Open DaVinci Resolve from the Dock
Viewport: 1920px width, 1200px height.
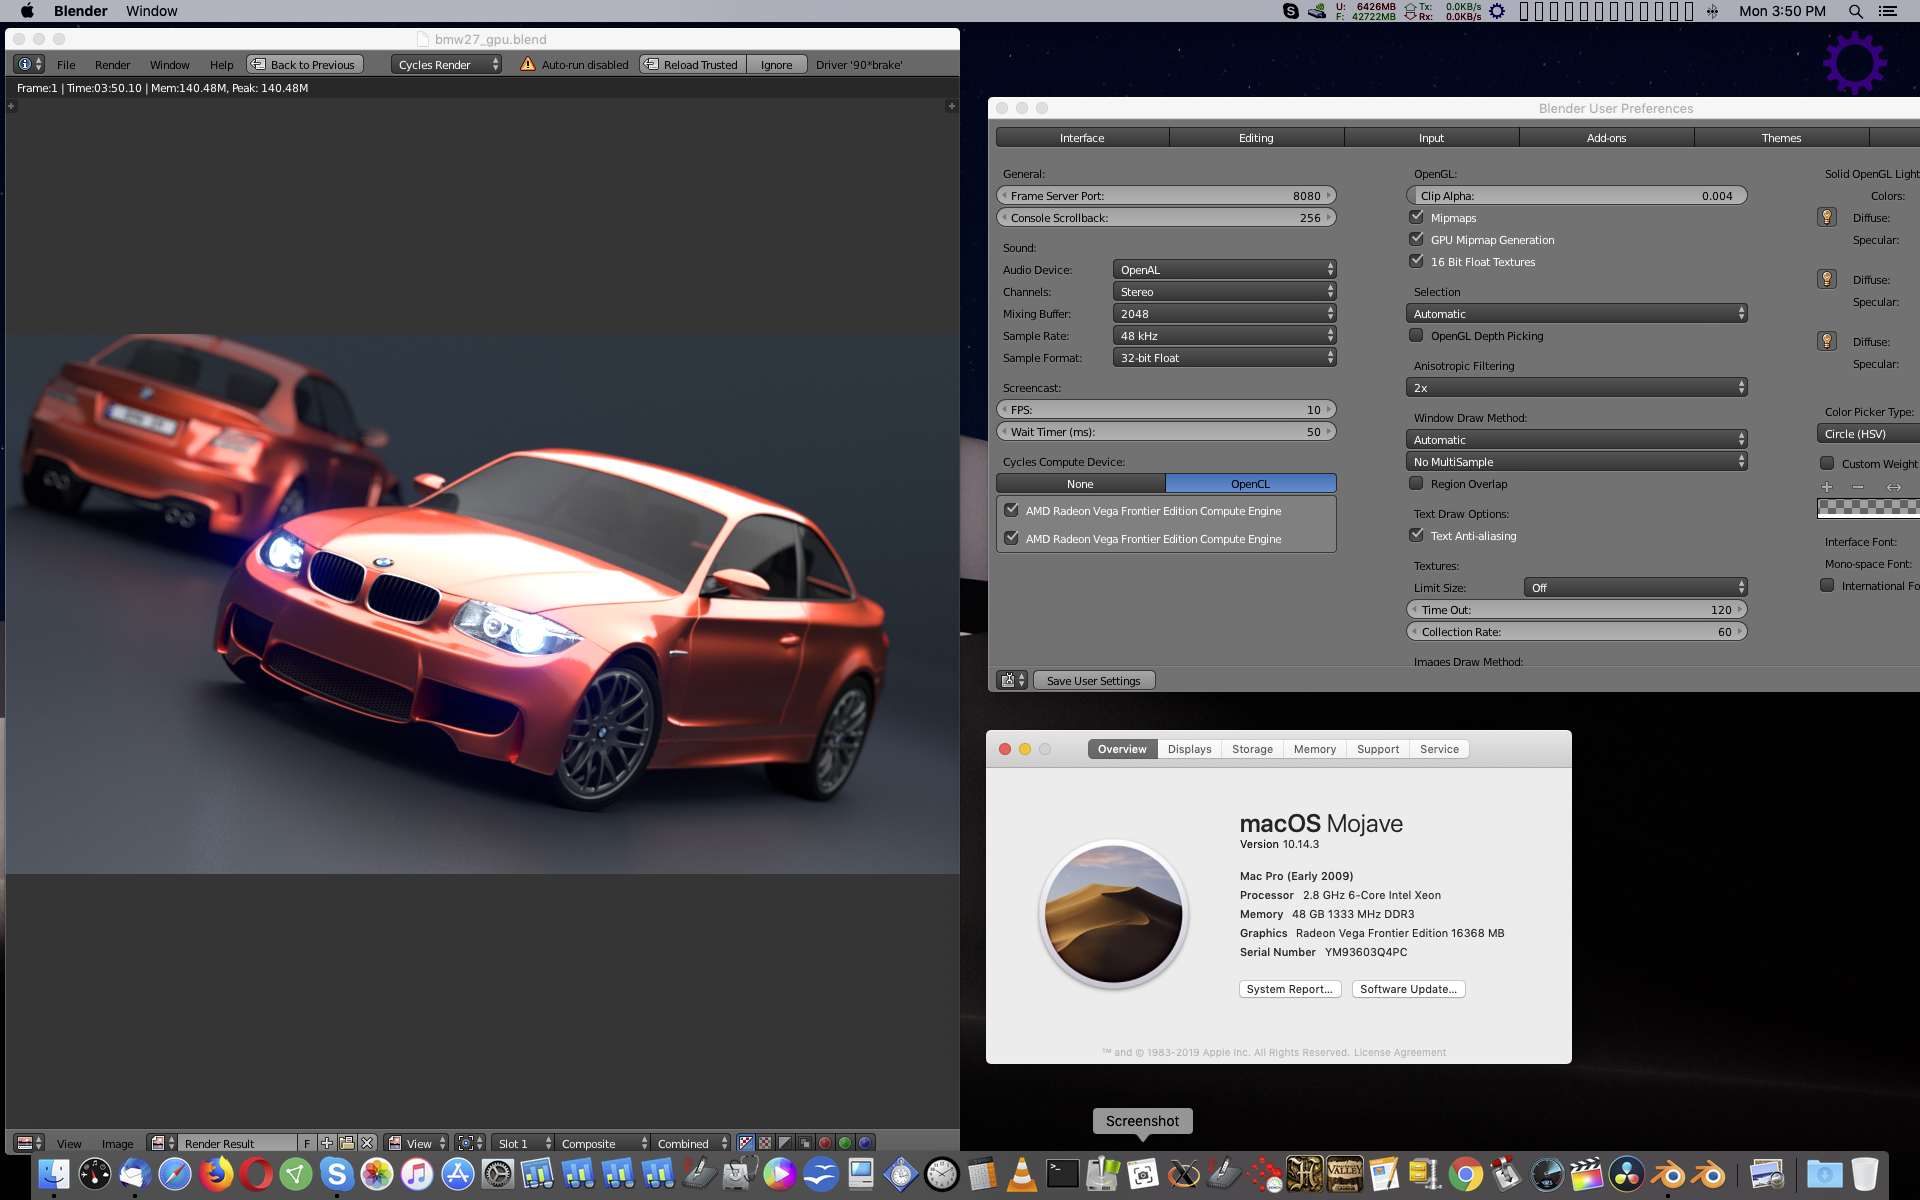pos(1627,1174)
